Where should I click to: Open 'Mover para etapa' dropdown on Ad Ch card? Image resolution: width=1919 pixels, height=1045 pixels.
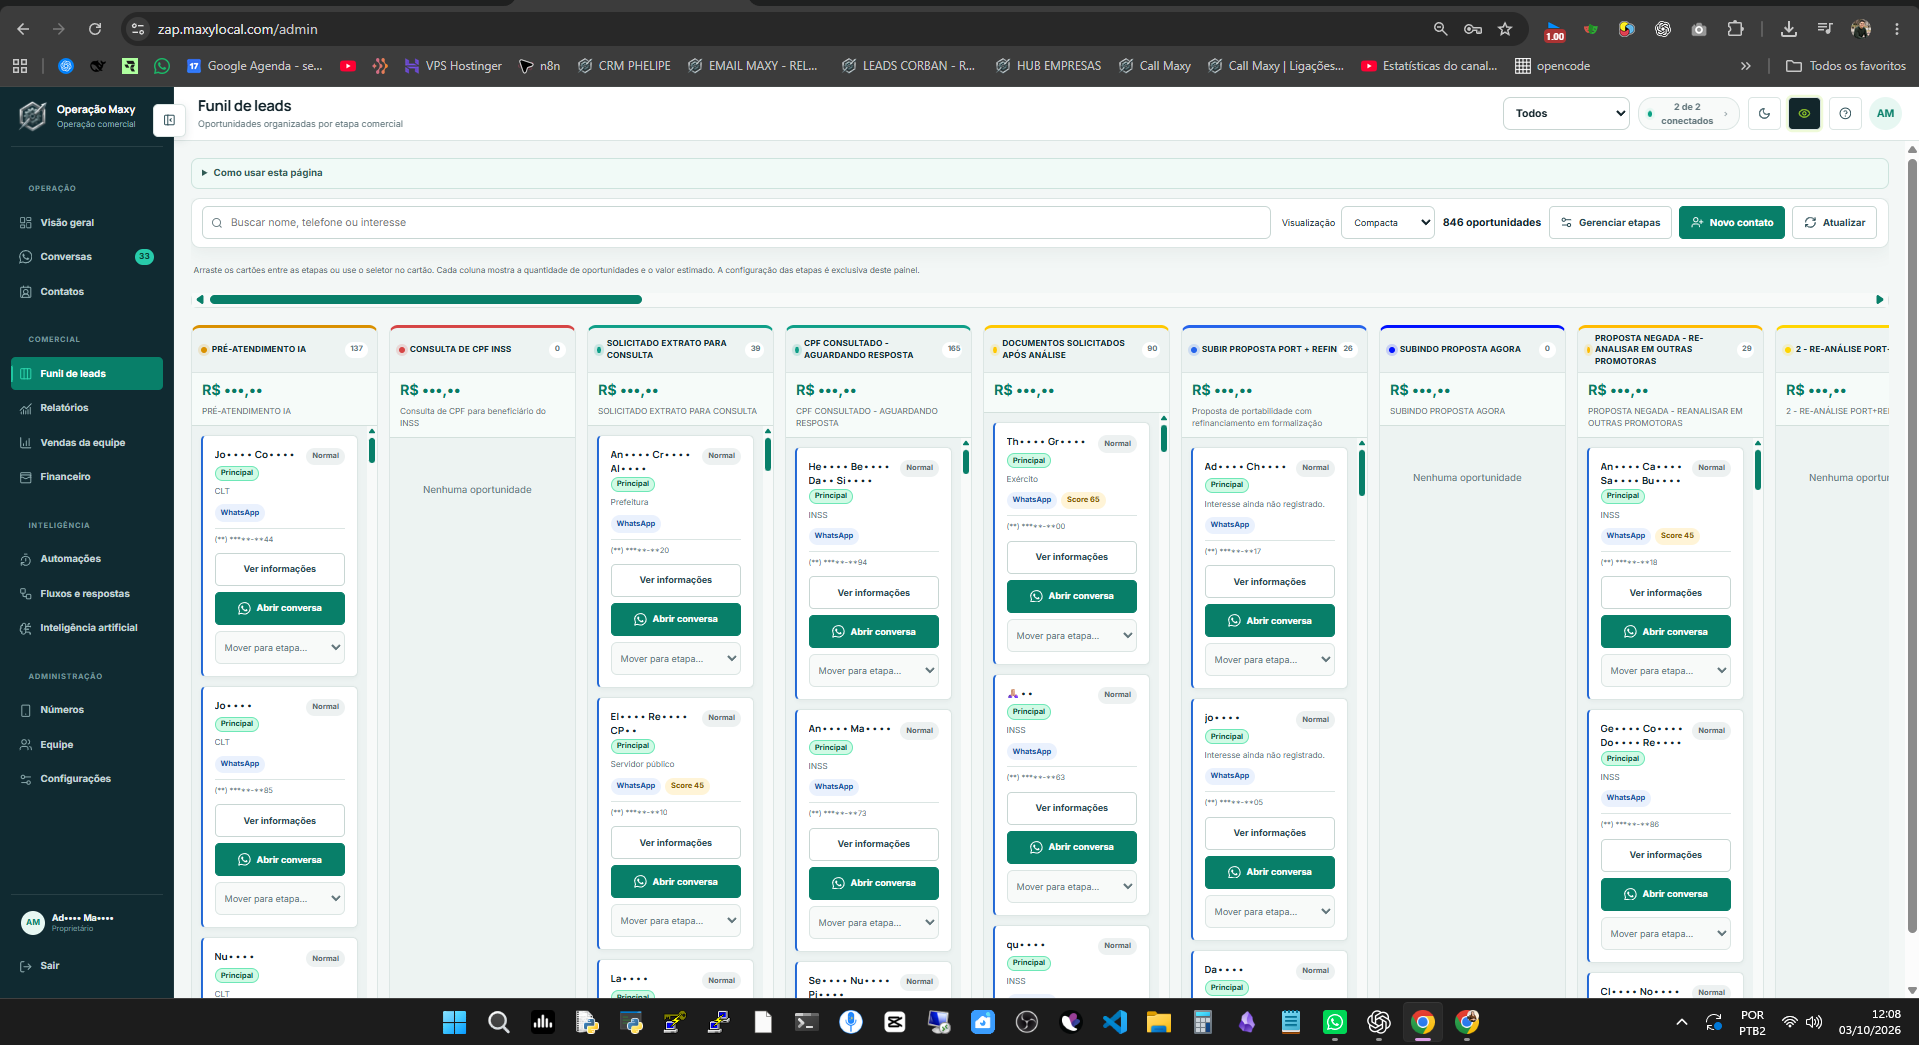[x=1270, y=660]
